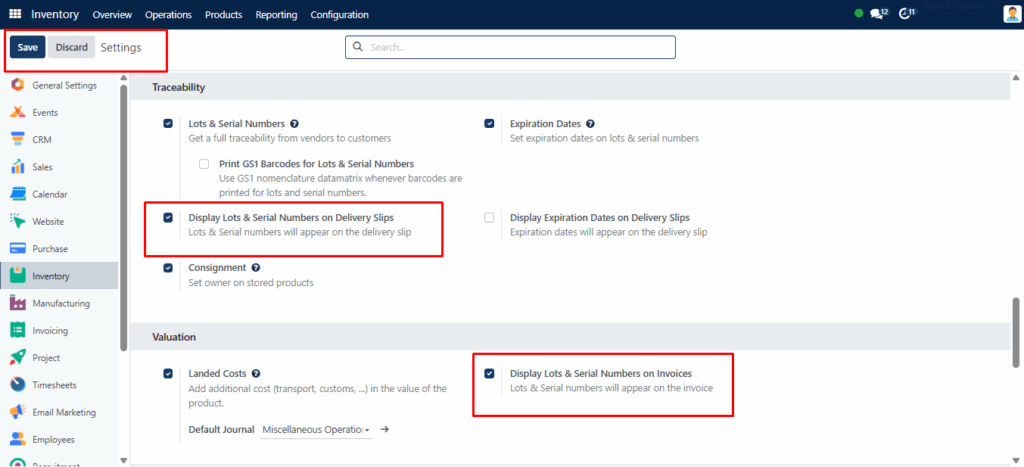Open the Operations menu
The image size is (1024, 467).
(x=168, y=14)
